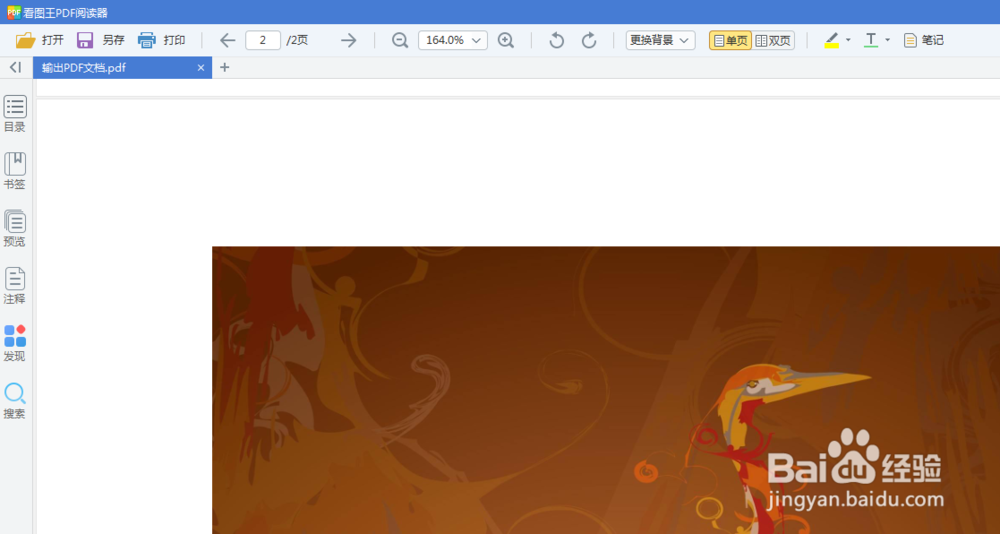Add a new tab with plus
Screen dimensions: 1000x534
[x=224, y=67]
